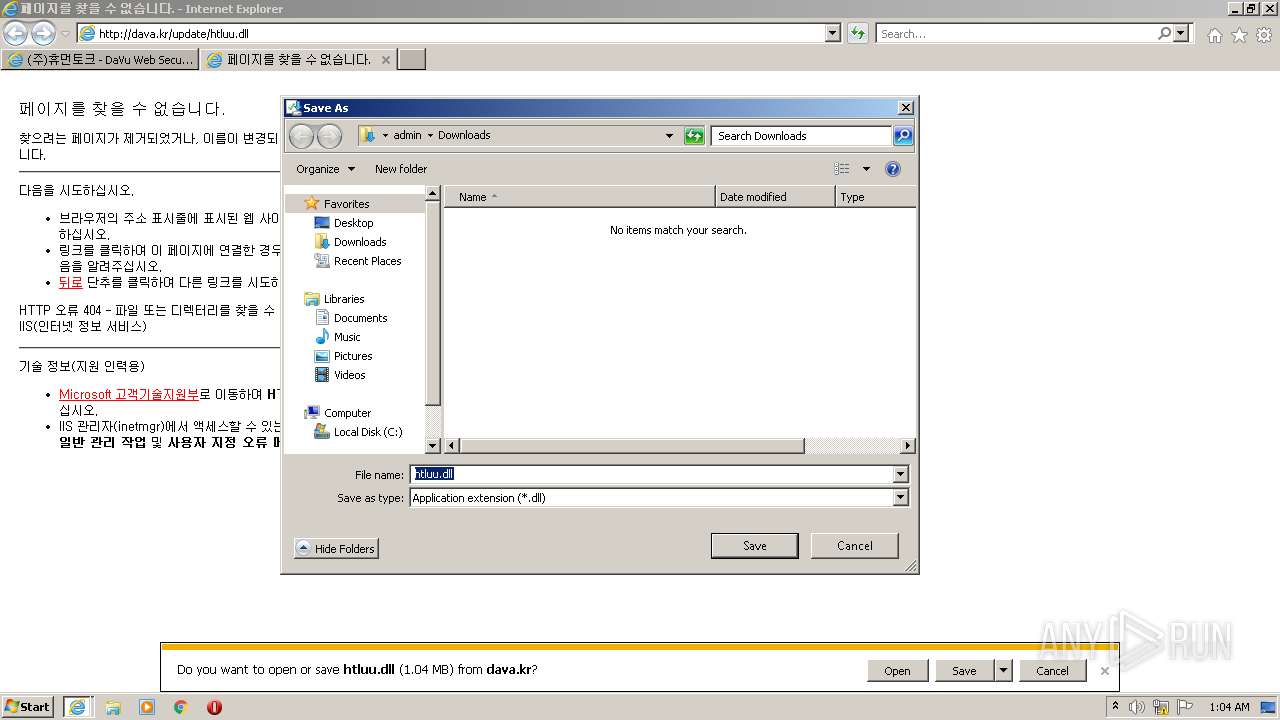1280x720 pixels.
Task: Click the refresh icon beside the address bar
Action: pos(857,33)
